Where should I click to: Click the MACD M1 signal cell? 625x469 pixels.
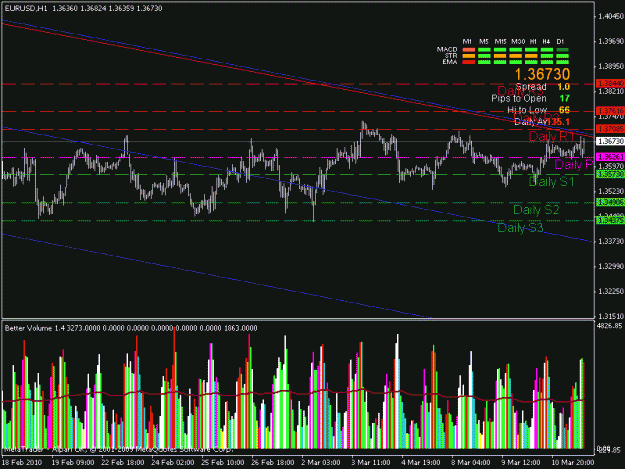[x=469, y=50]
